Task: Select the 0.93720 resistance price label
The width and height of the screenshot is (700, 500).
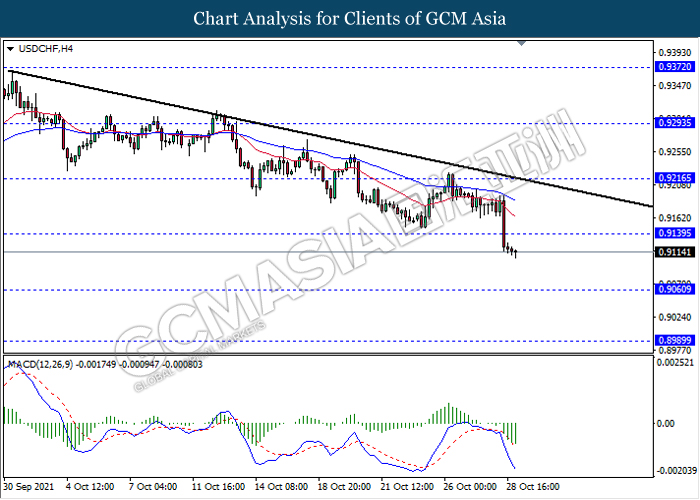Action: [675, 67]
